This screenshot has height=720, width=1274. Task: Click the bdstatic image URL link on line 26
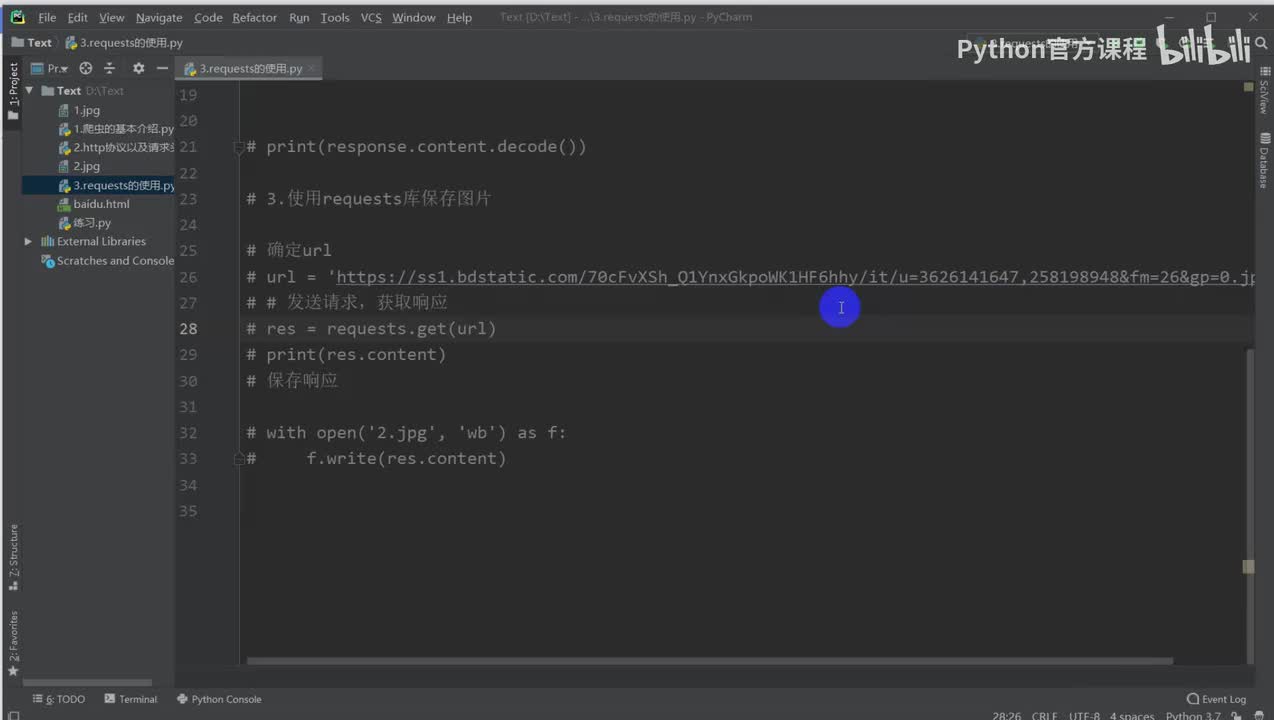pos(795,277)
